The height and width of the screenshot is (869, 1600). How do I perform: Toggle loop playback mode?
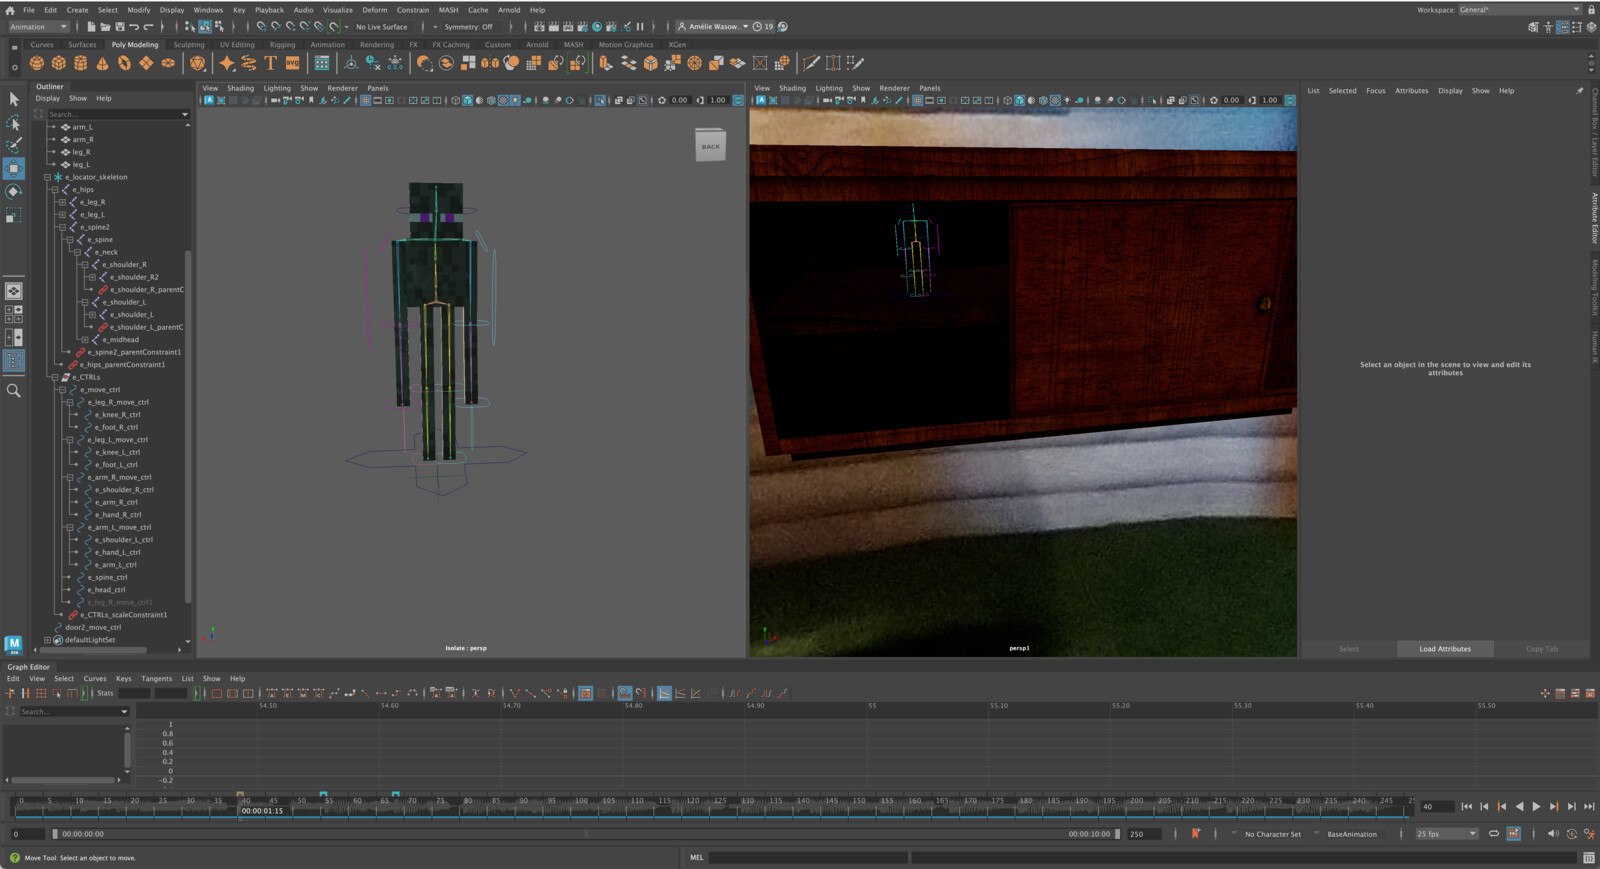[x=1494, y=833]
